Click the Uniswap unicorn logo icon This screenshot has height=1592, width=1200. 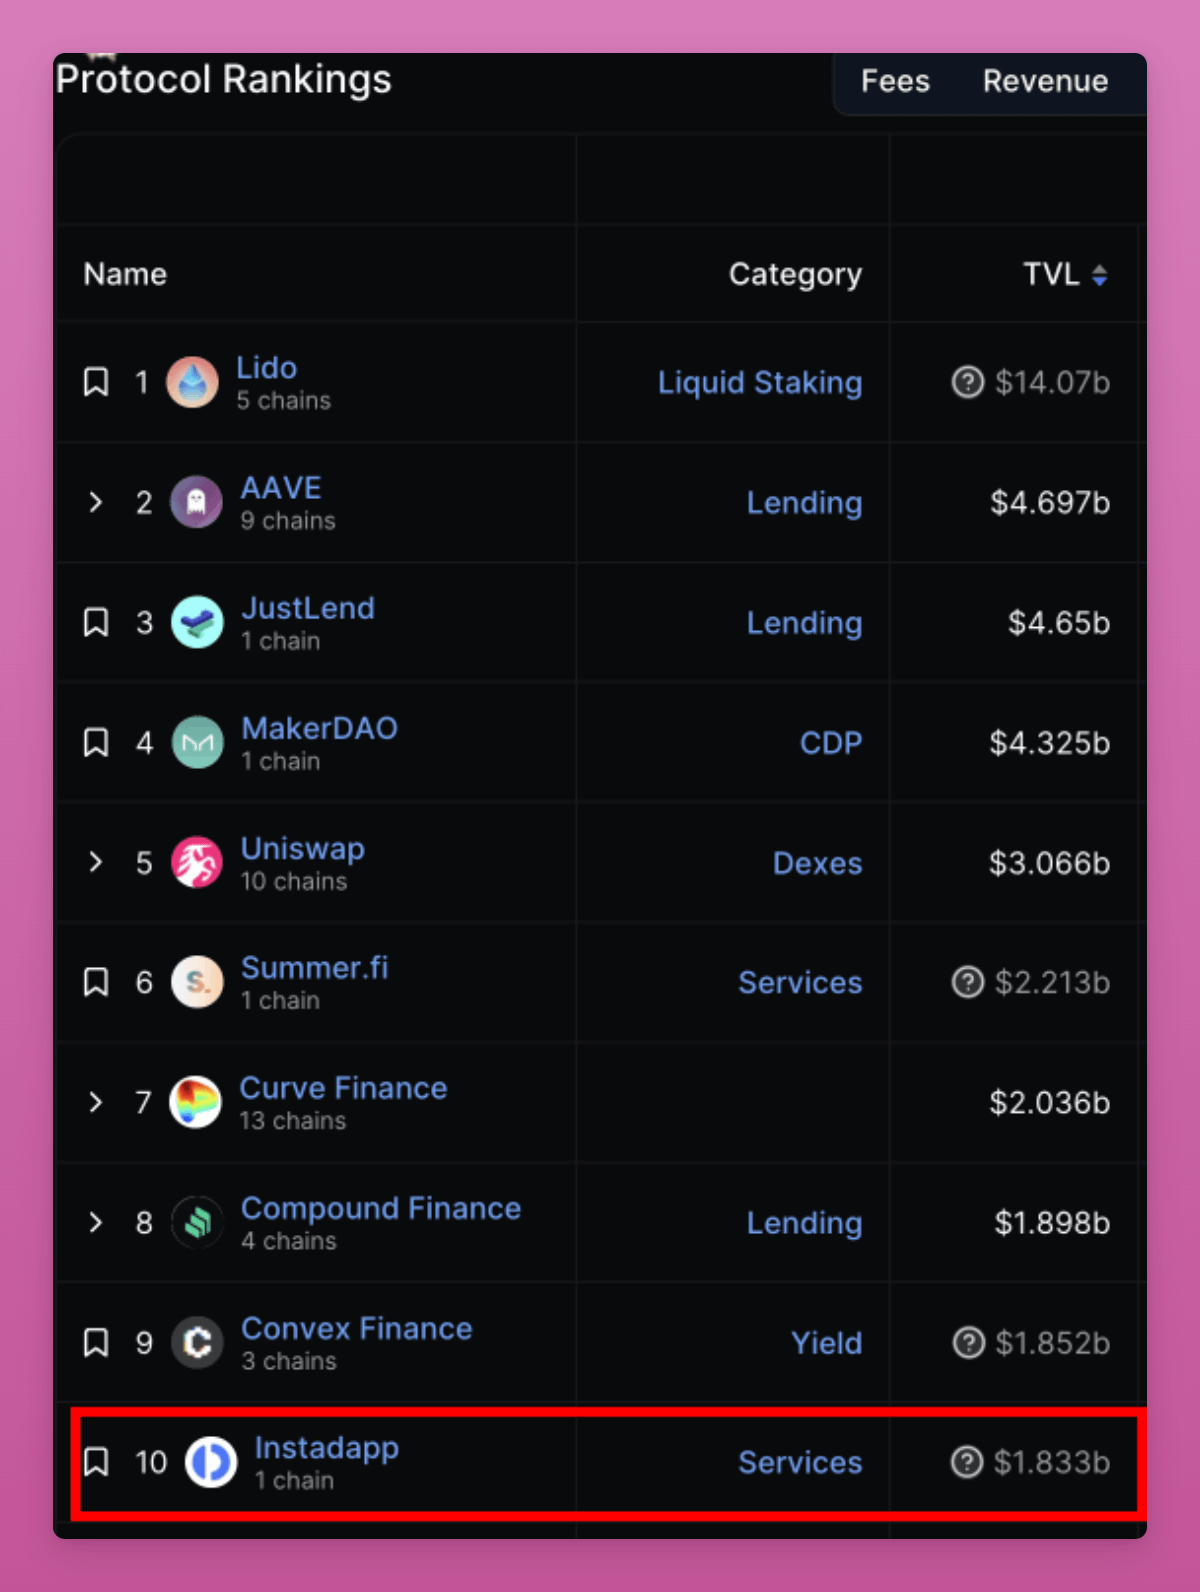tap(197, 862)
